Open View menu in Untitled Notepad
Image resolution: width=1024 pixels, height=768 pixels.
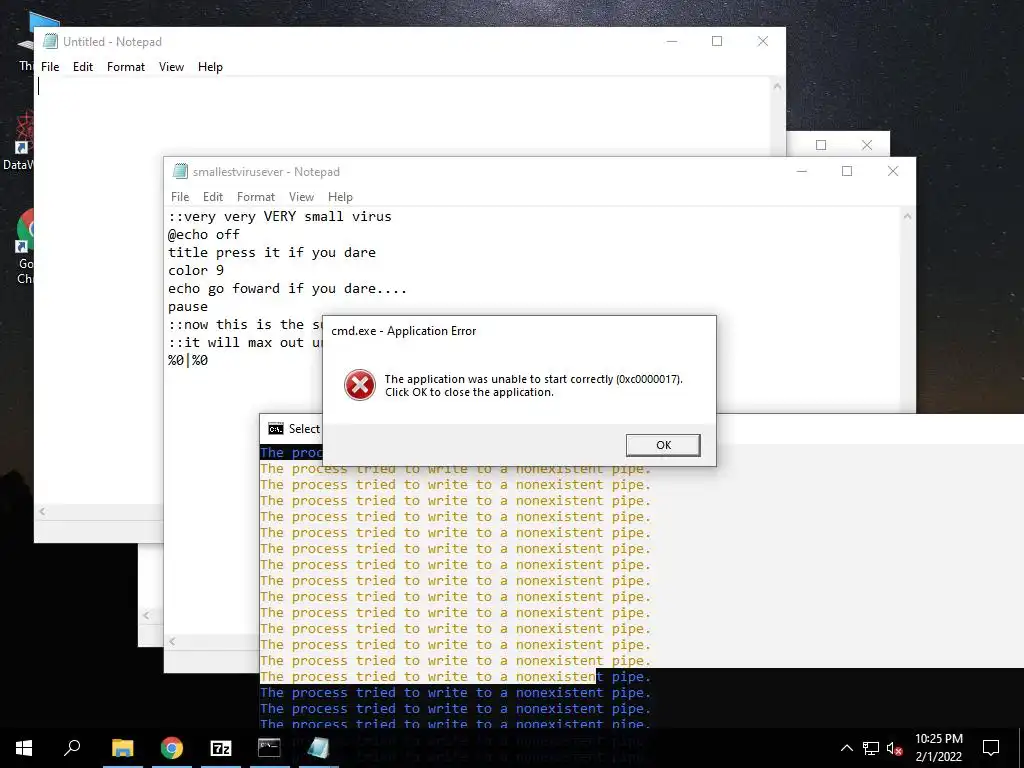(x=171, y=67)
